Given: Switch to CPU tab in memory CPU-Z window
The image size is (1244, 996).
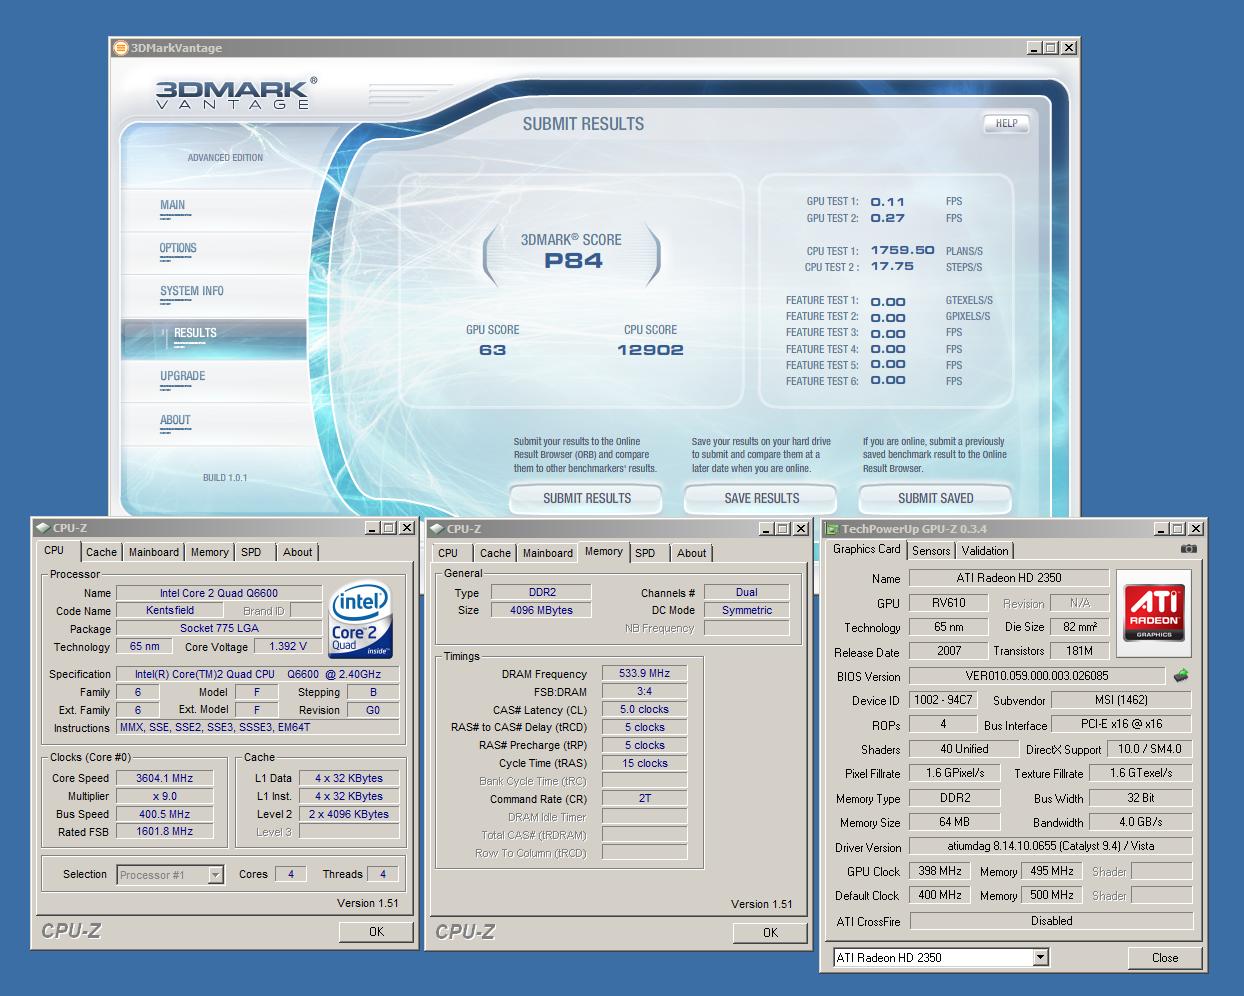Looking at the screenshot, I should [x=448, y=553].
